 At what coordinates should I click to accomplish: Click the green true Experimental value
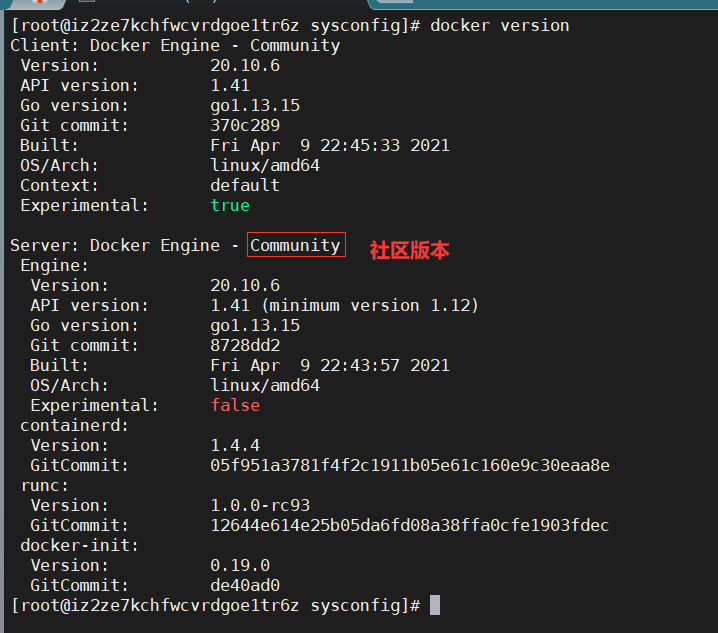pyautogui.click(x=230, y=205)
